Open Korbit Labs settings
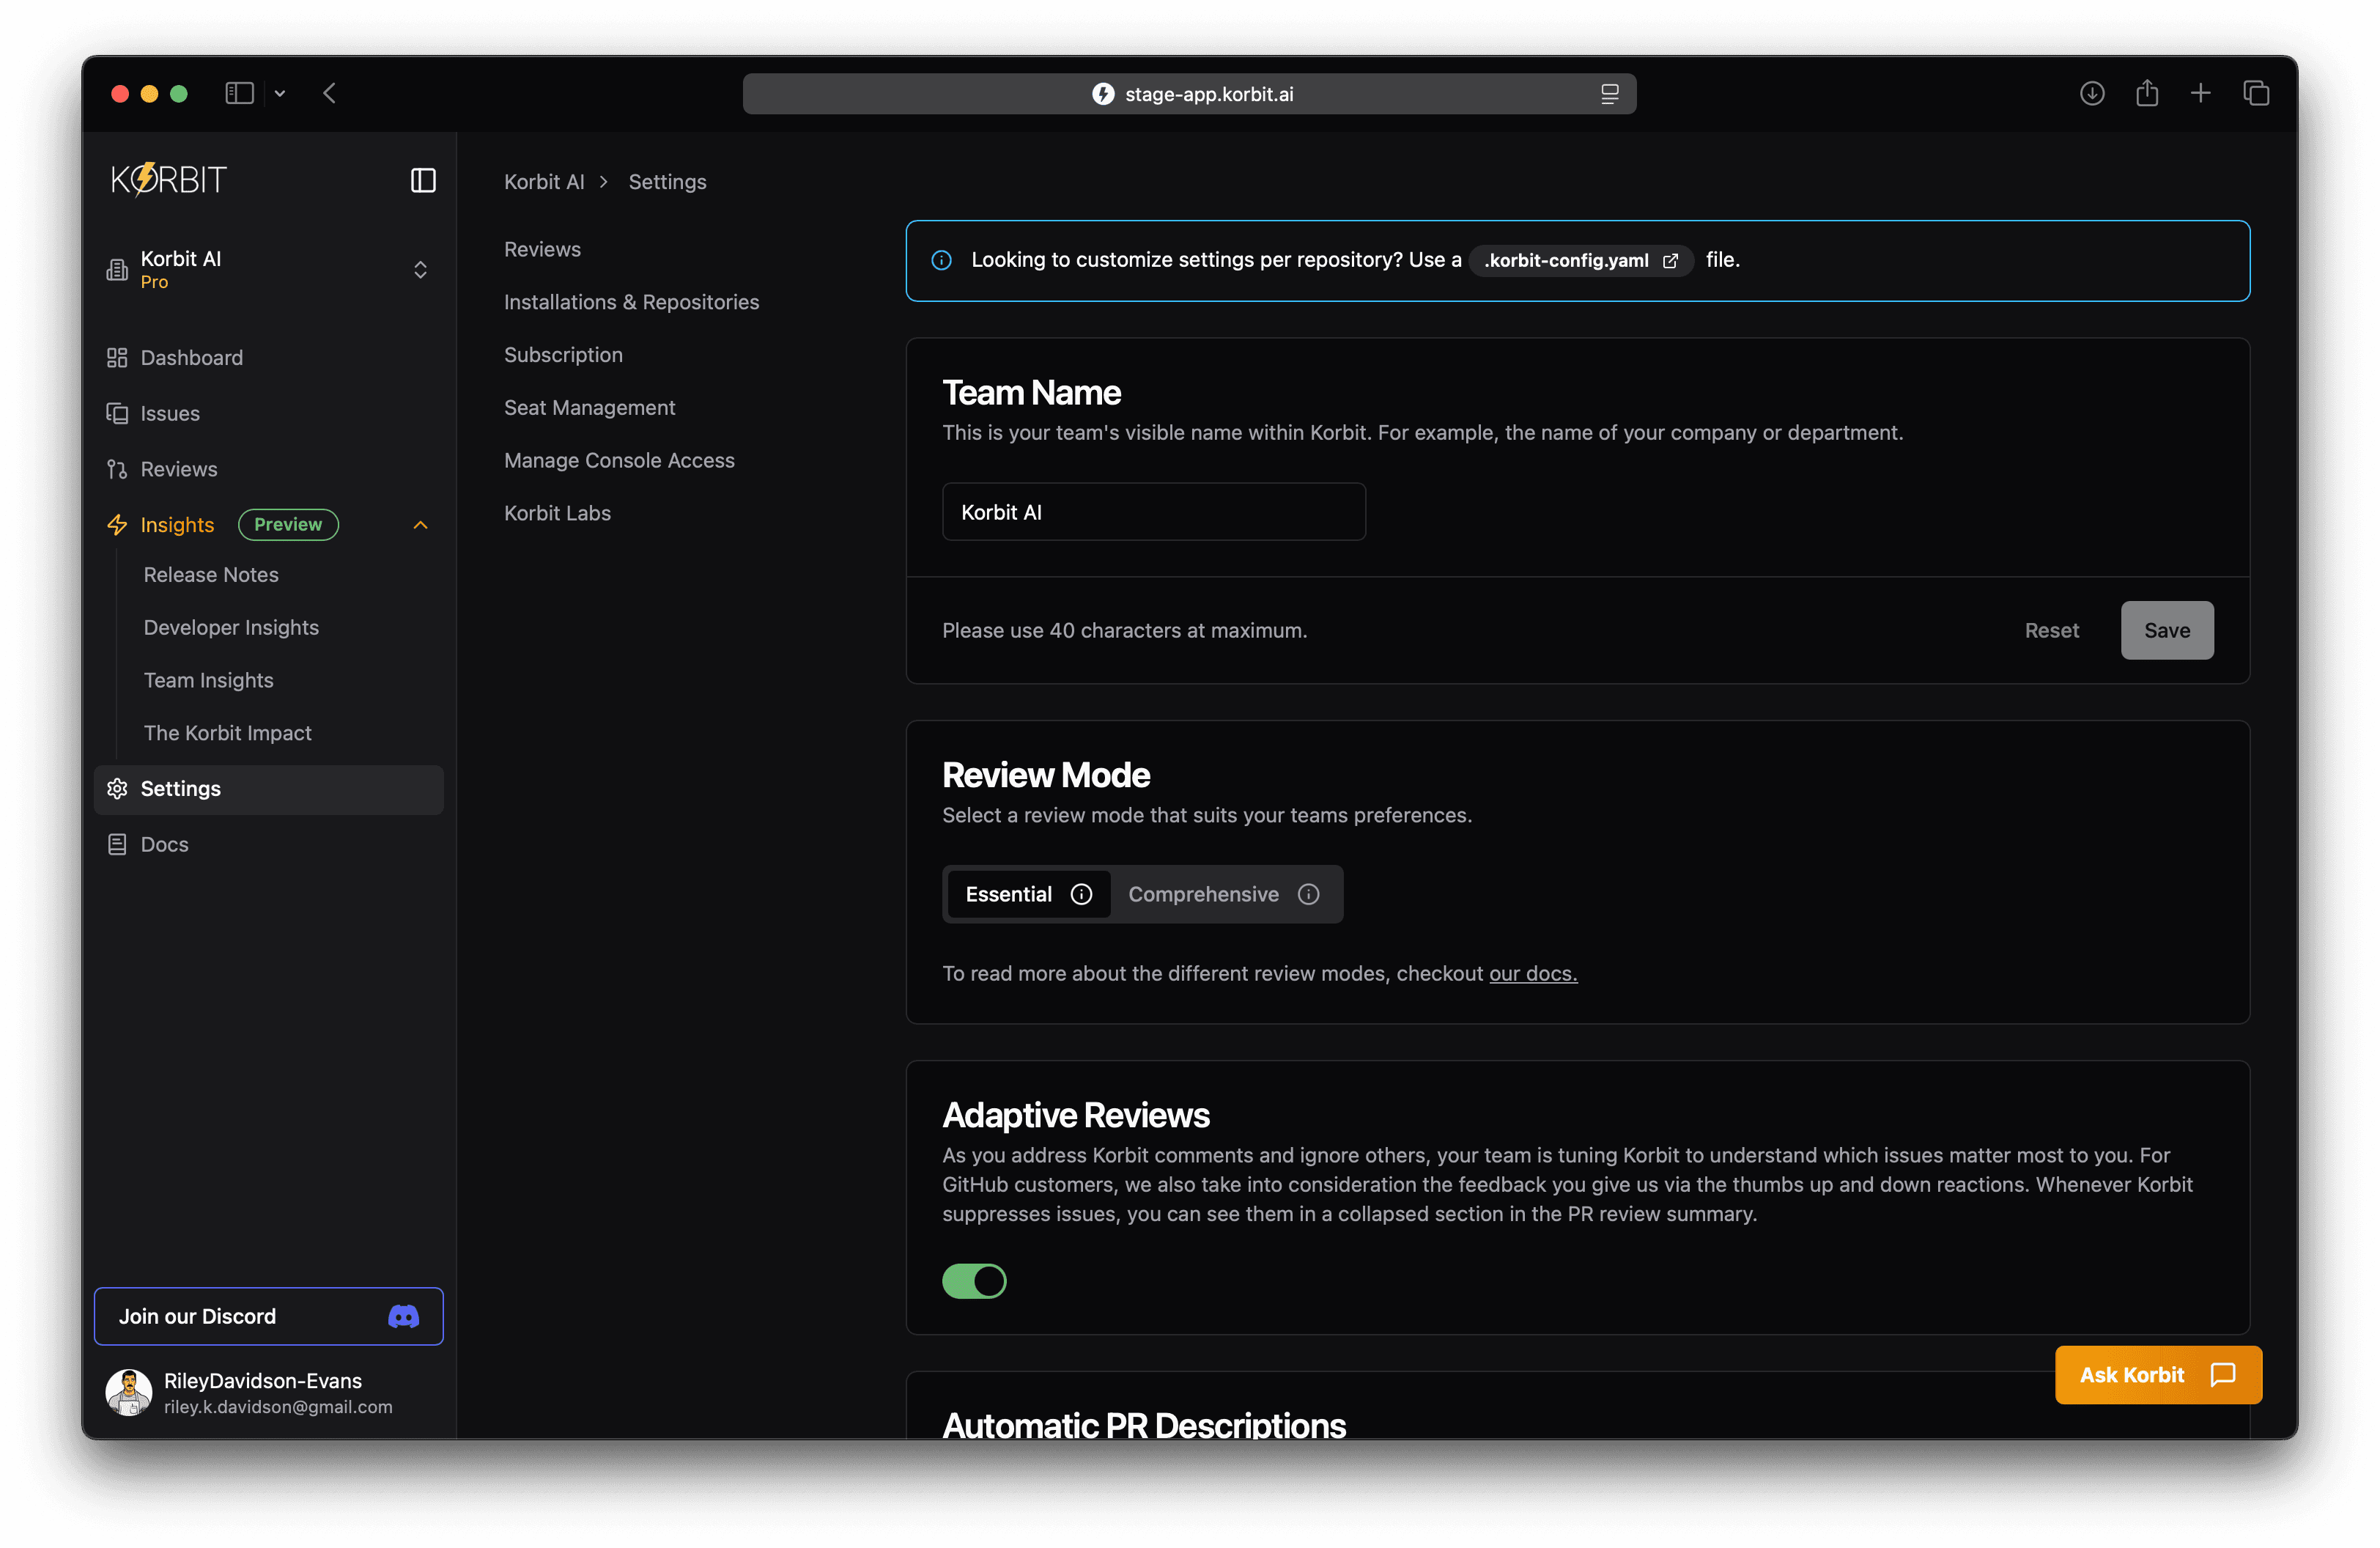Image resolution: width=2380 pixels, height=1548 pixels. pyautogui.click(x=557, y=513)
